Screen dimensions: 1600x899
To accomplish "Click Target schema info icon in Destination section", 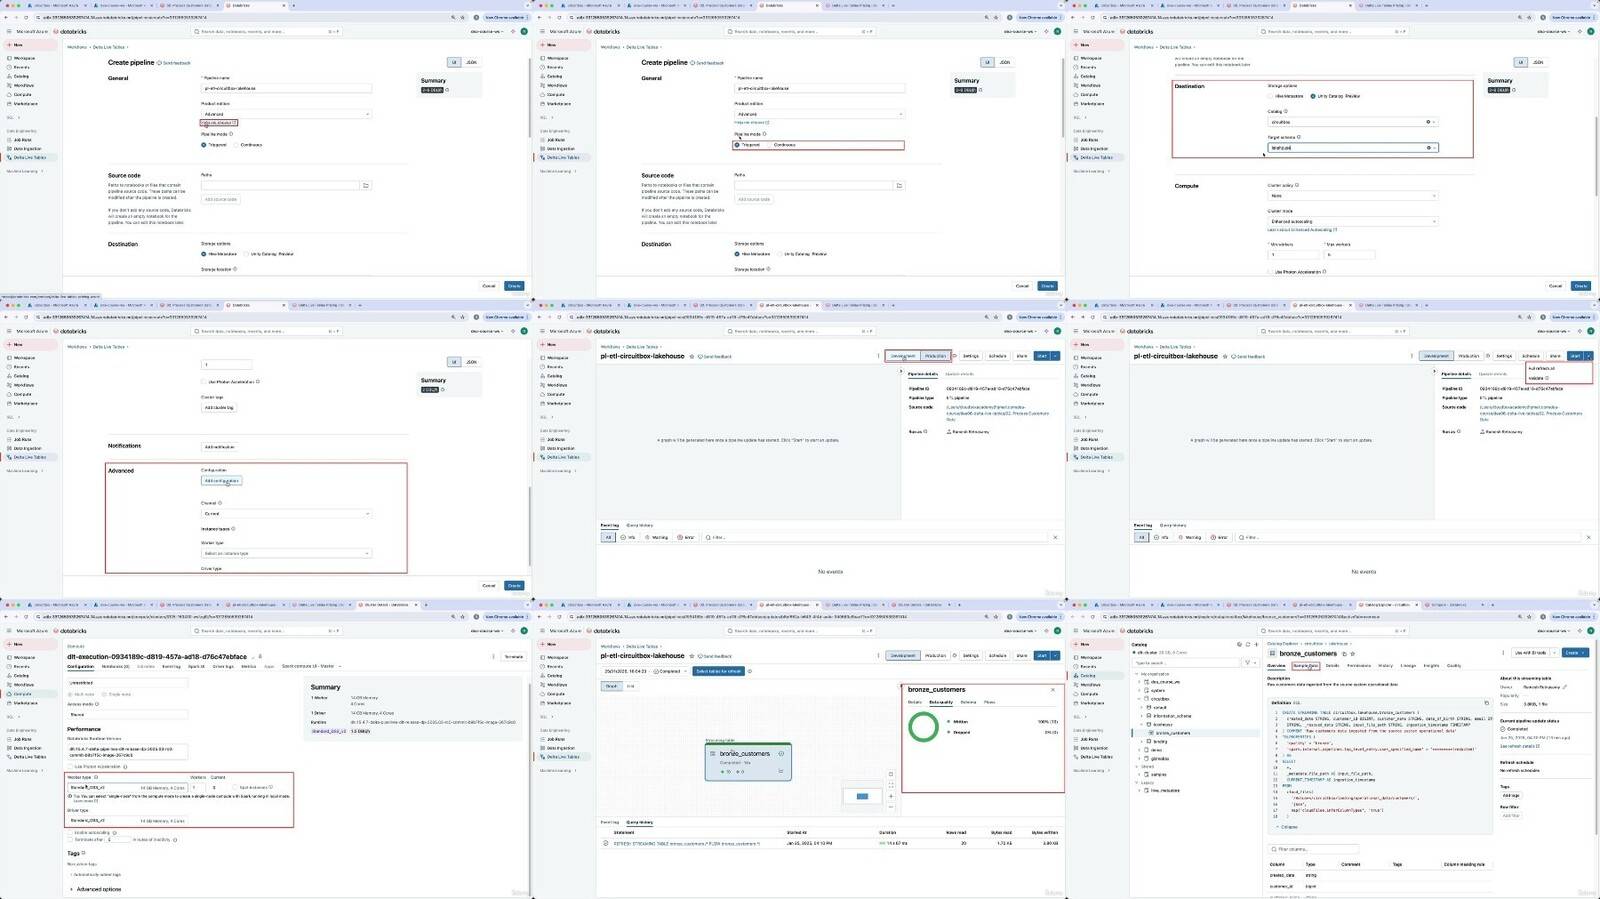I will [1298, 137].
